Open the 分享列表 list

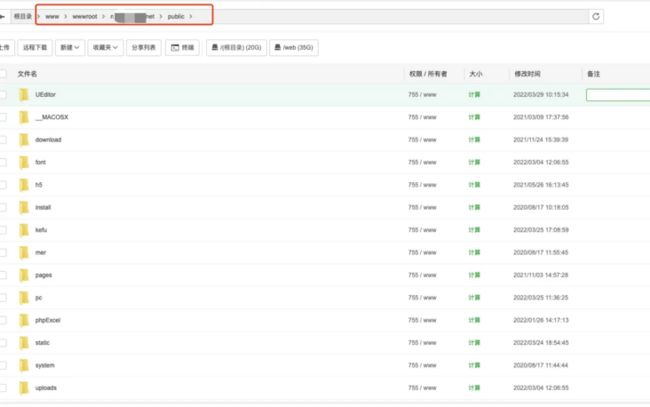(143, 48)
